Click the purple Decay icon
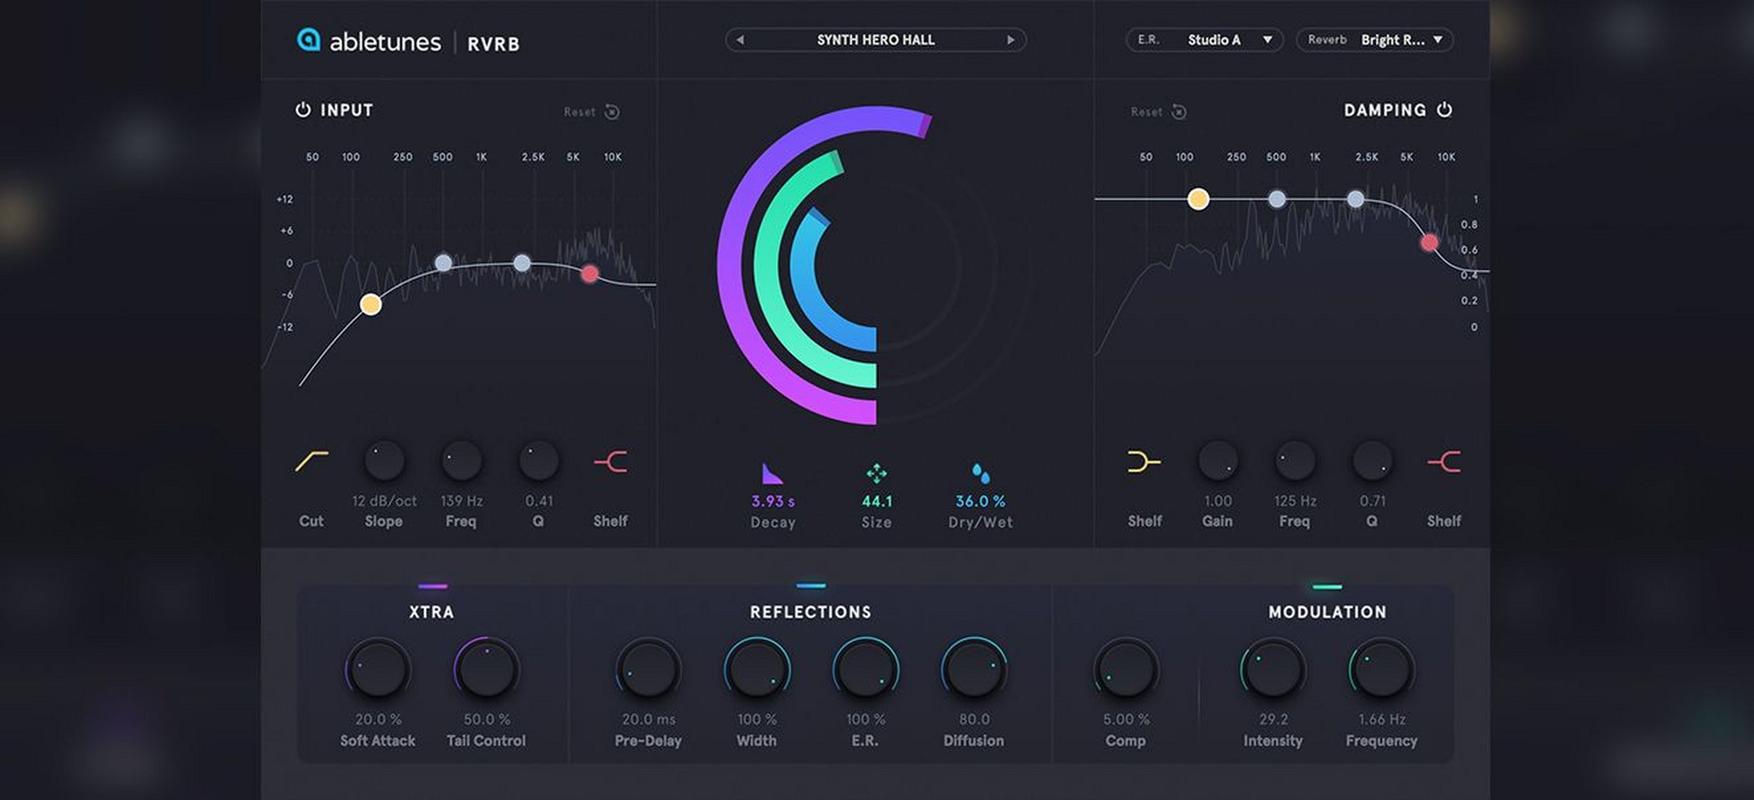 (x=772, y=473)
